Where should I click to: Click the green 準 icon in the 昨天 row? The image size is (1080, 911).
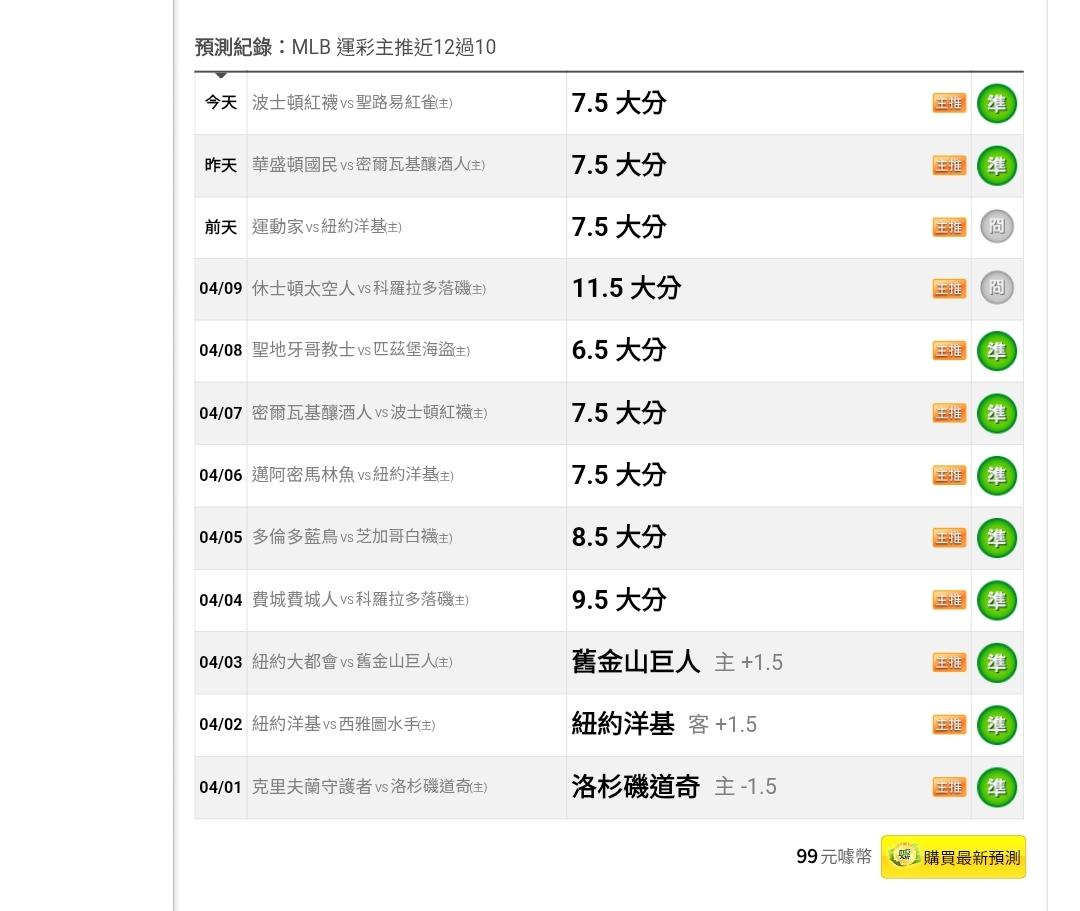click(997, 165)
